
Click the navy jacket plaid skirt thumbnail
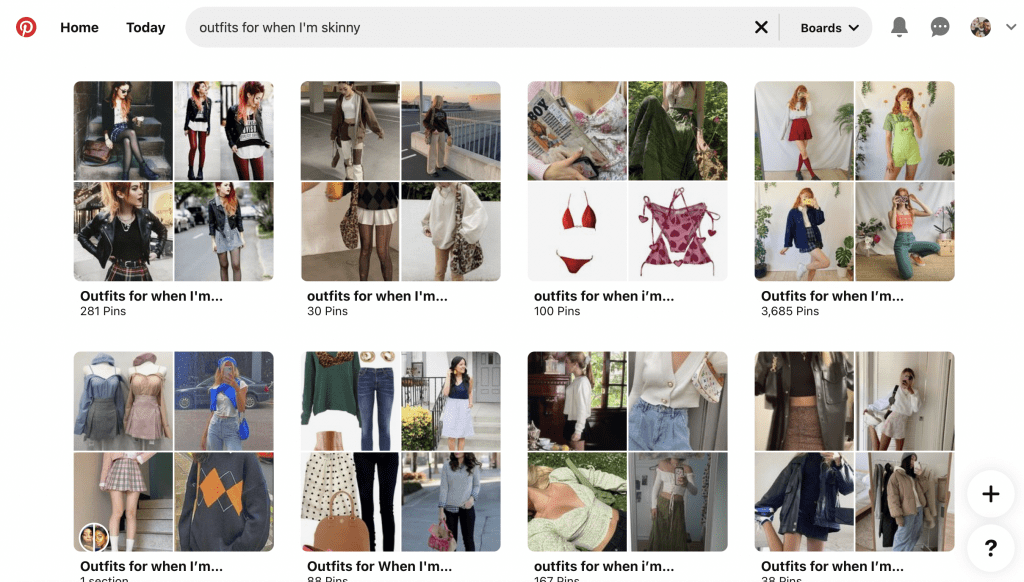804,232
